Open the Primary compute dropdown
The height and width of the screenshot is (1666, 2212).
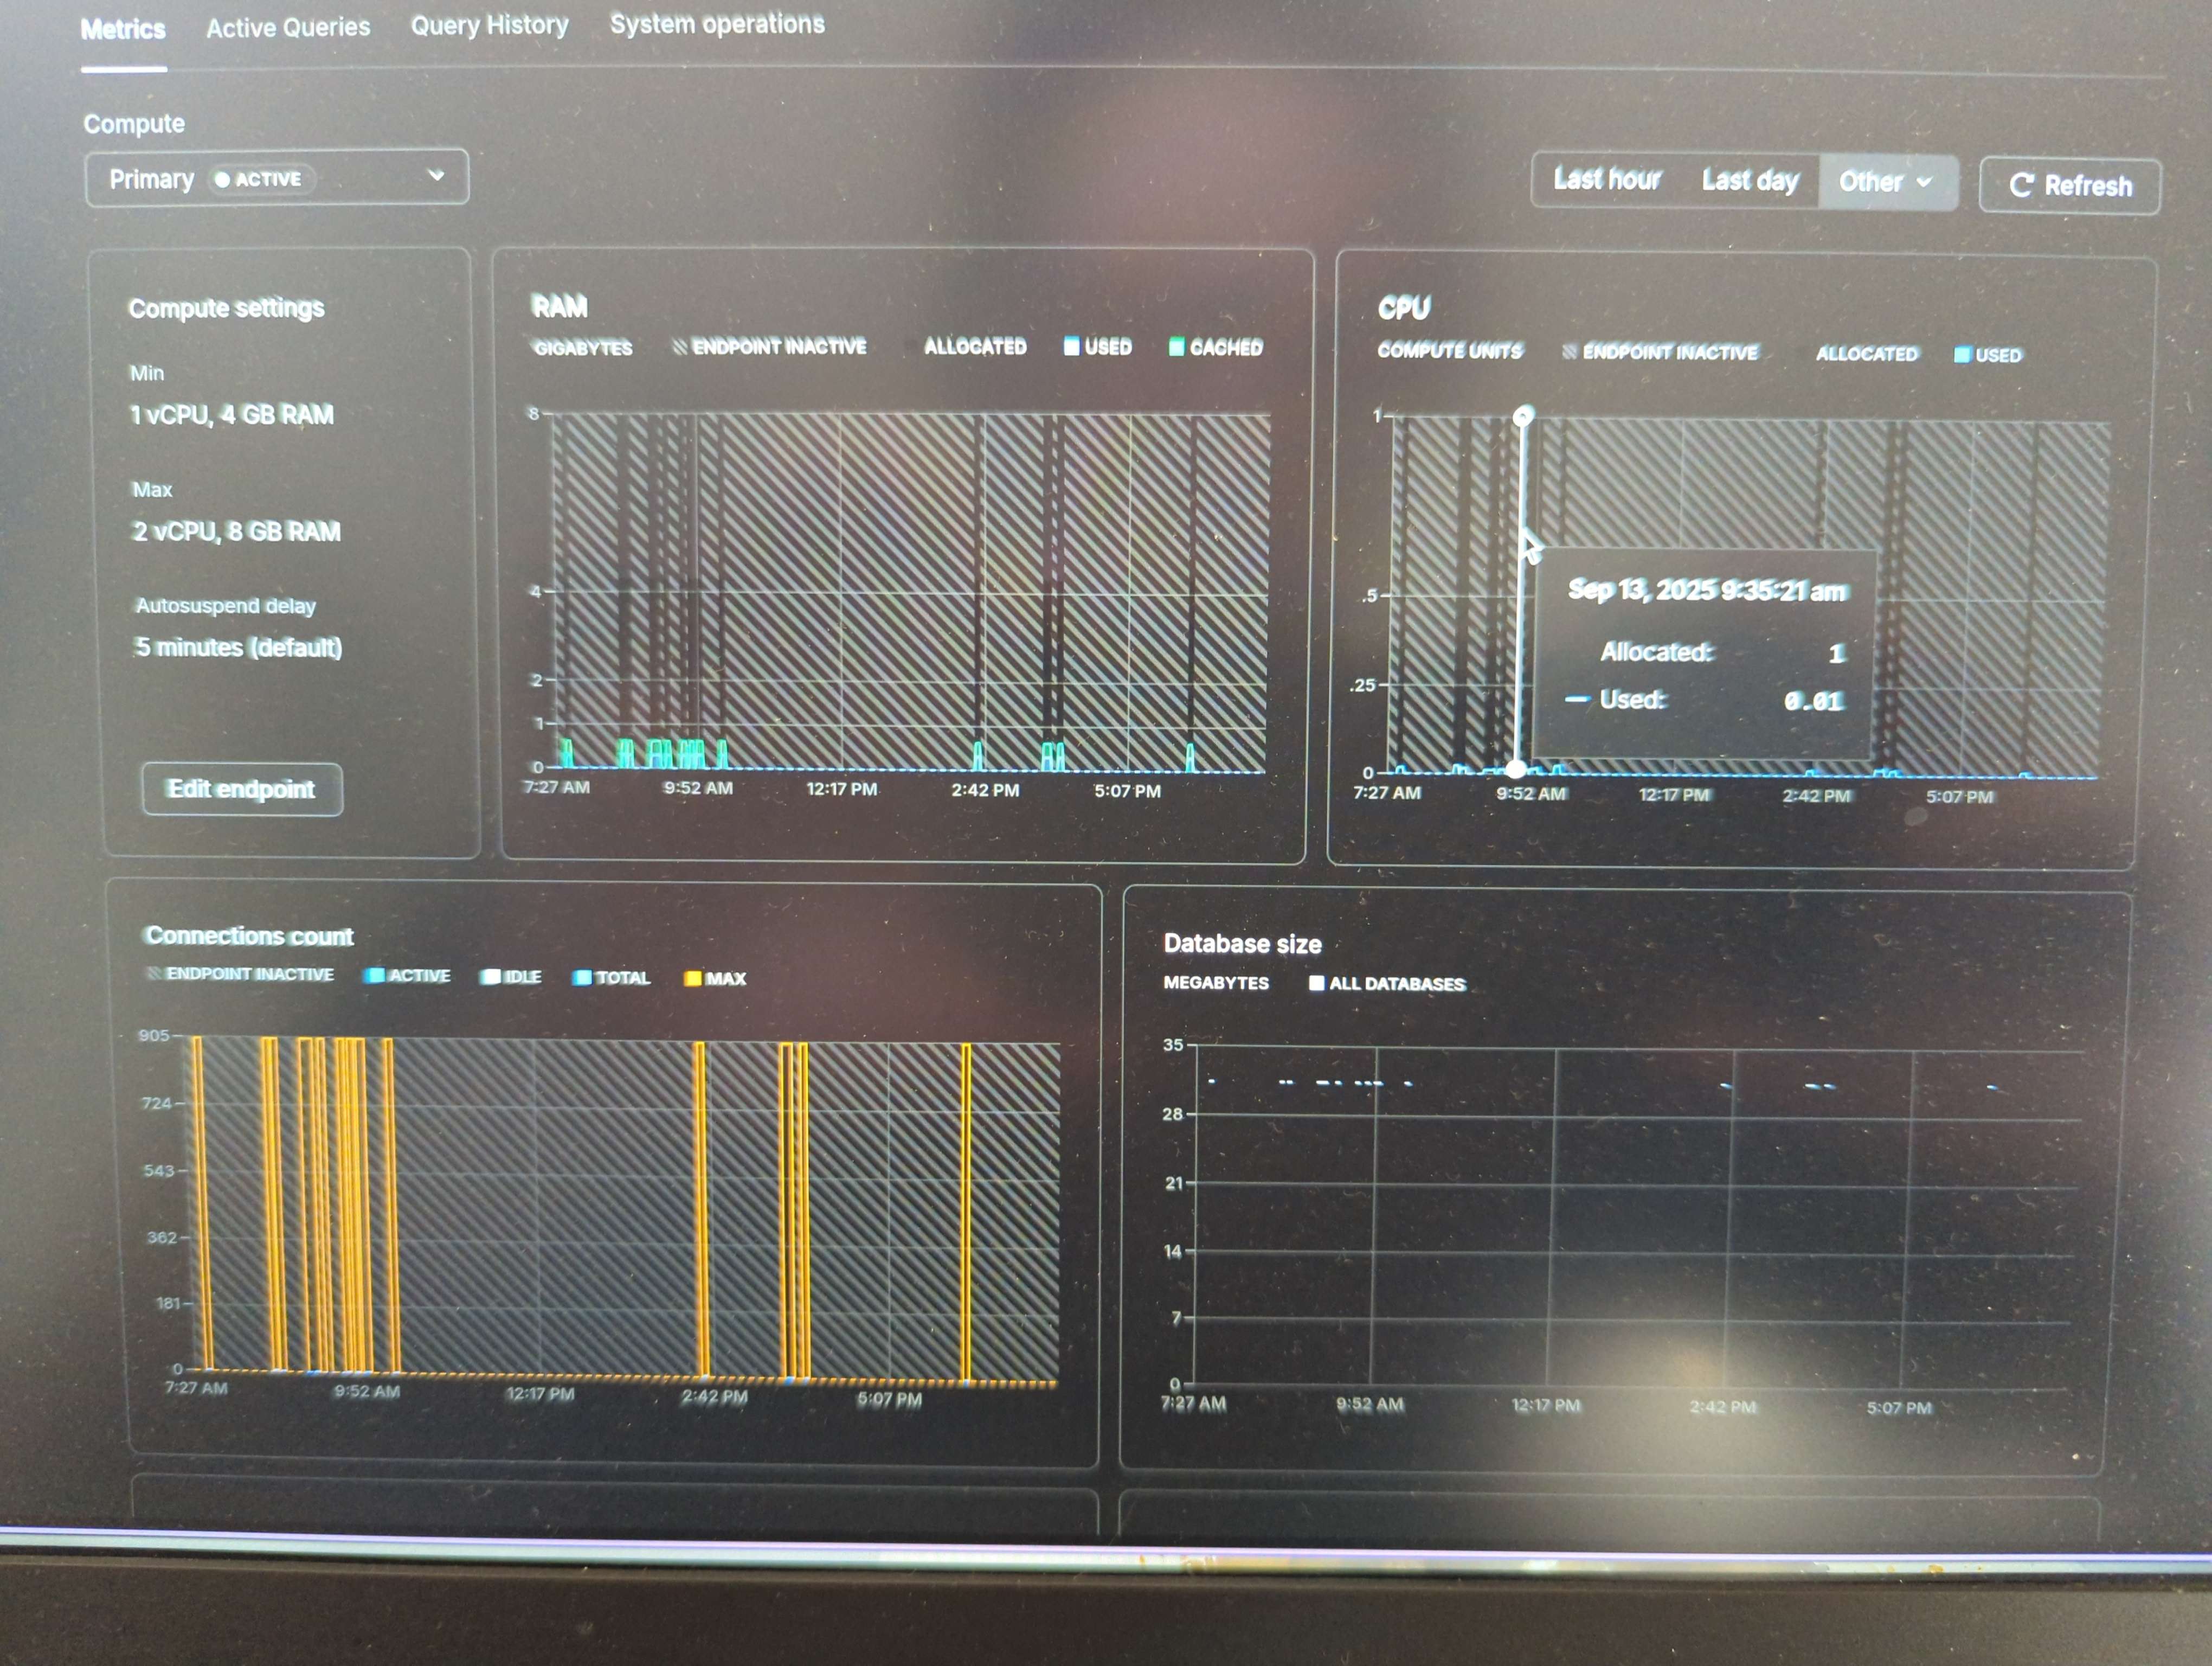click(x=276, y=179)
